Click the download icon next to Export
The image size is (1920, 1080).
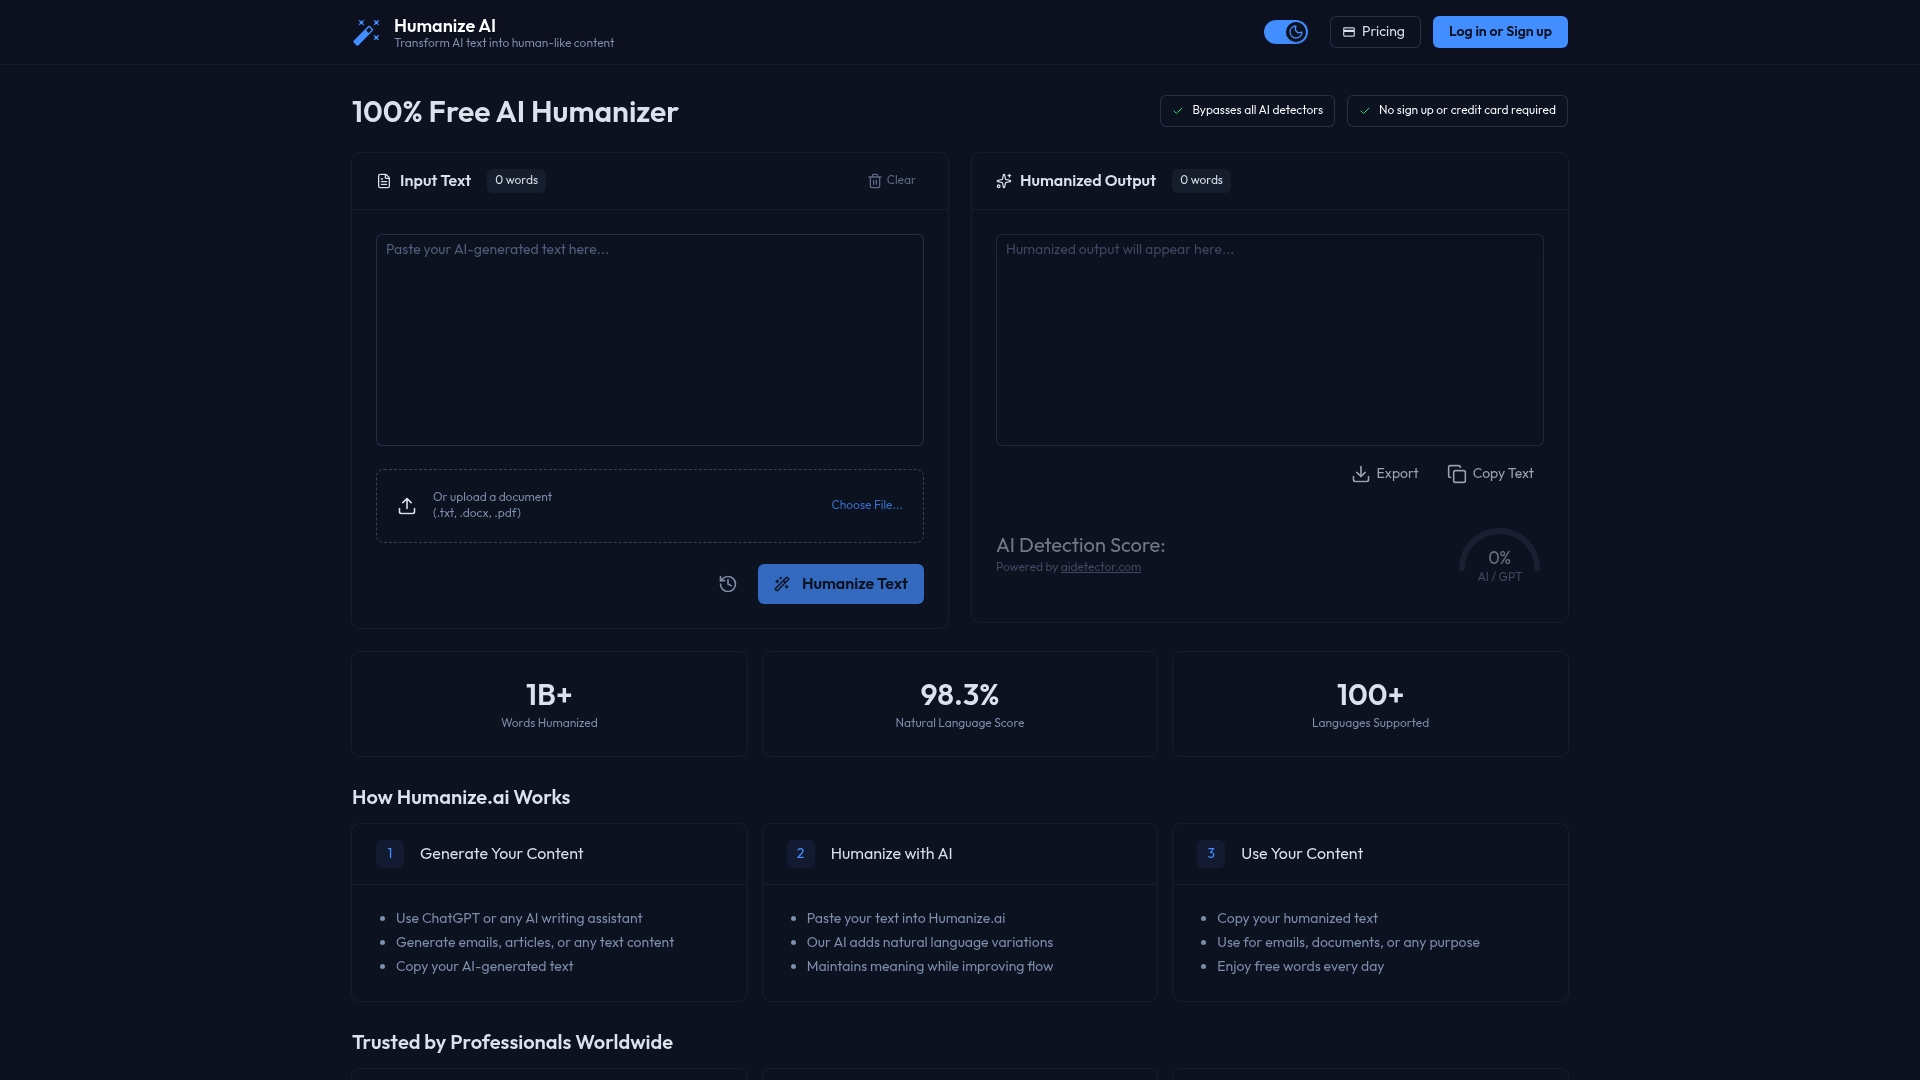tap(1361, 473)
